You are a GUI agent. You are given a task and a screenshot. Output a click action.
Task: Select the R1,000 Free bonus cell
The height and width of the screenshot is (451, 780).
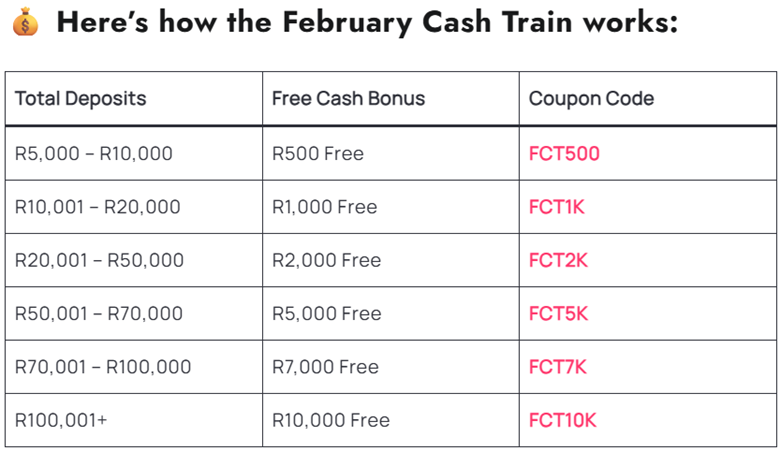point(324,207)
